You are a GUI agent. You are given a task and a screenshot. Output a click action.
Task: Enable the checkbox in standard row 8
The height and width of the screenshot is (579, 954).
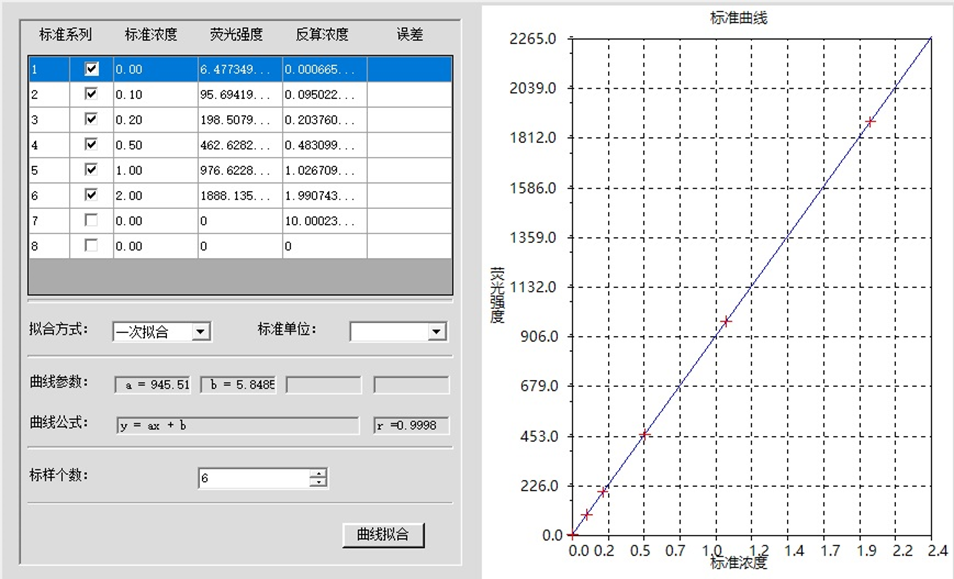coord(91,245)
